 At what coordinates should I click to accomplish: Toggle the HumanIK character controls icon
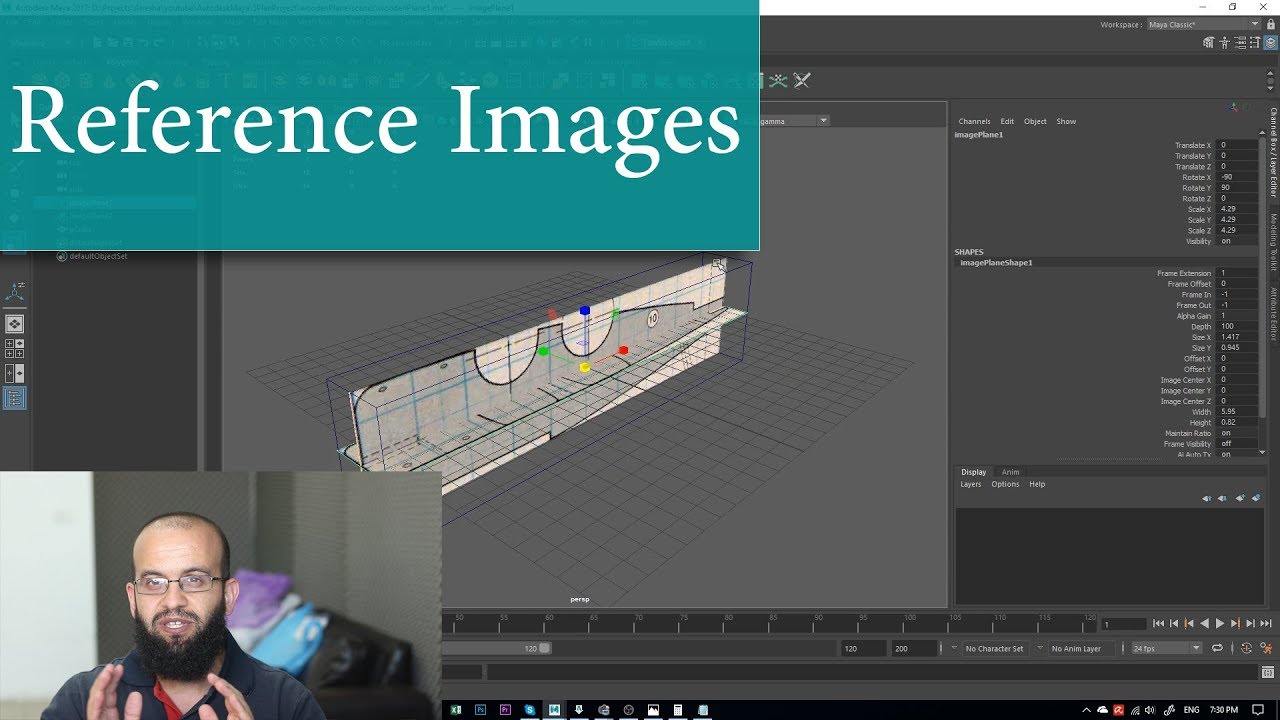pyautogui.click(x=1224, y=43)
